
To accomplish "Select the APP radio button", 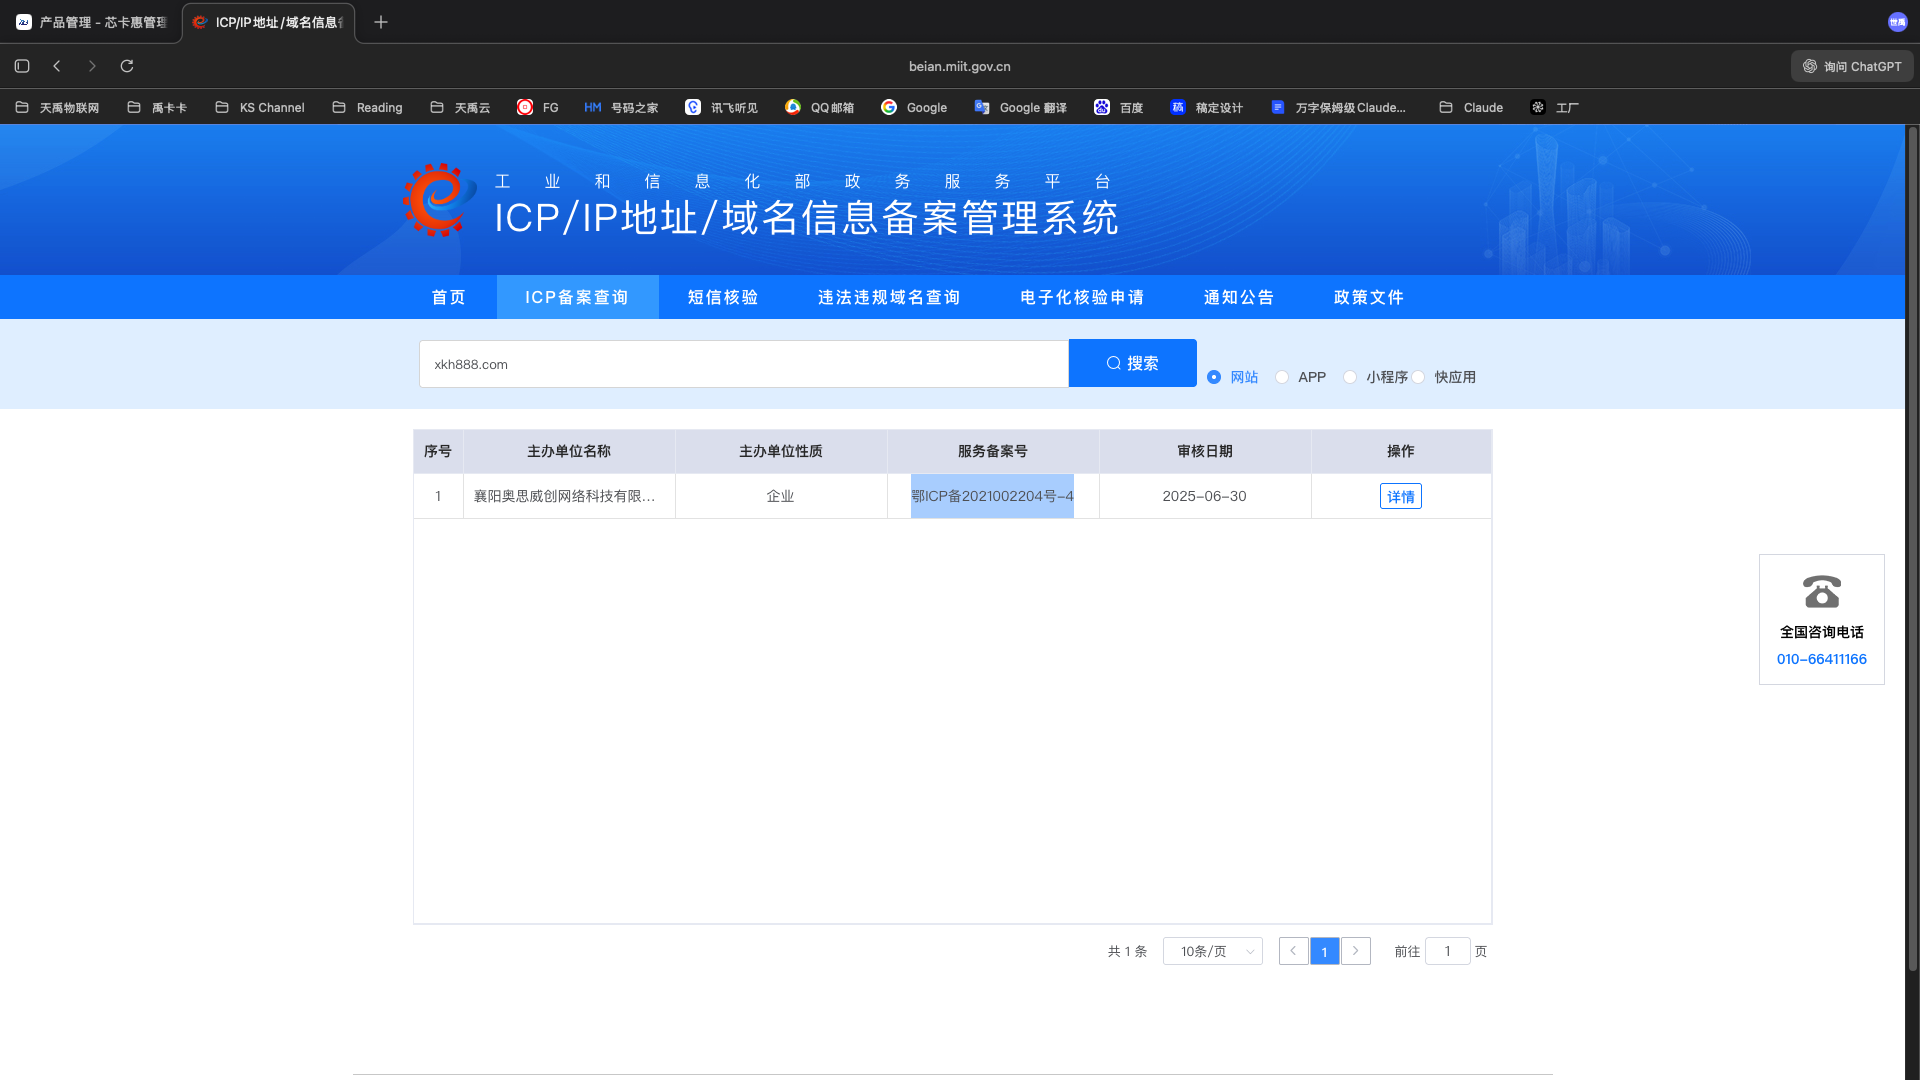I will point(1282,377).
